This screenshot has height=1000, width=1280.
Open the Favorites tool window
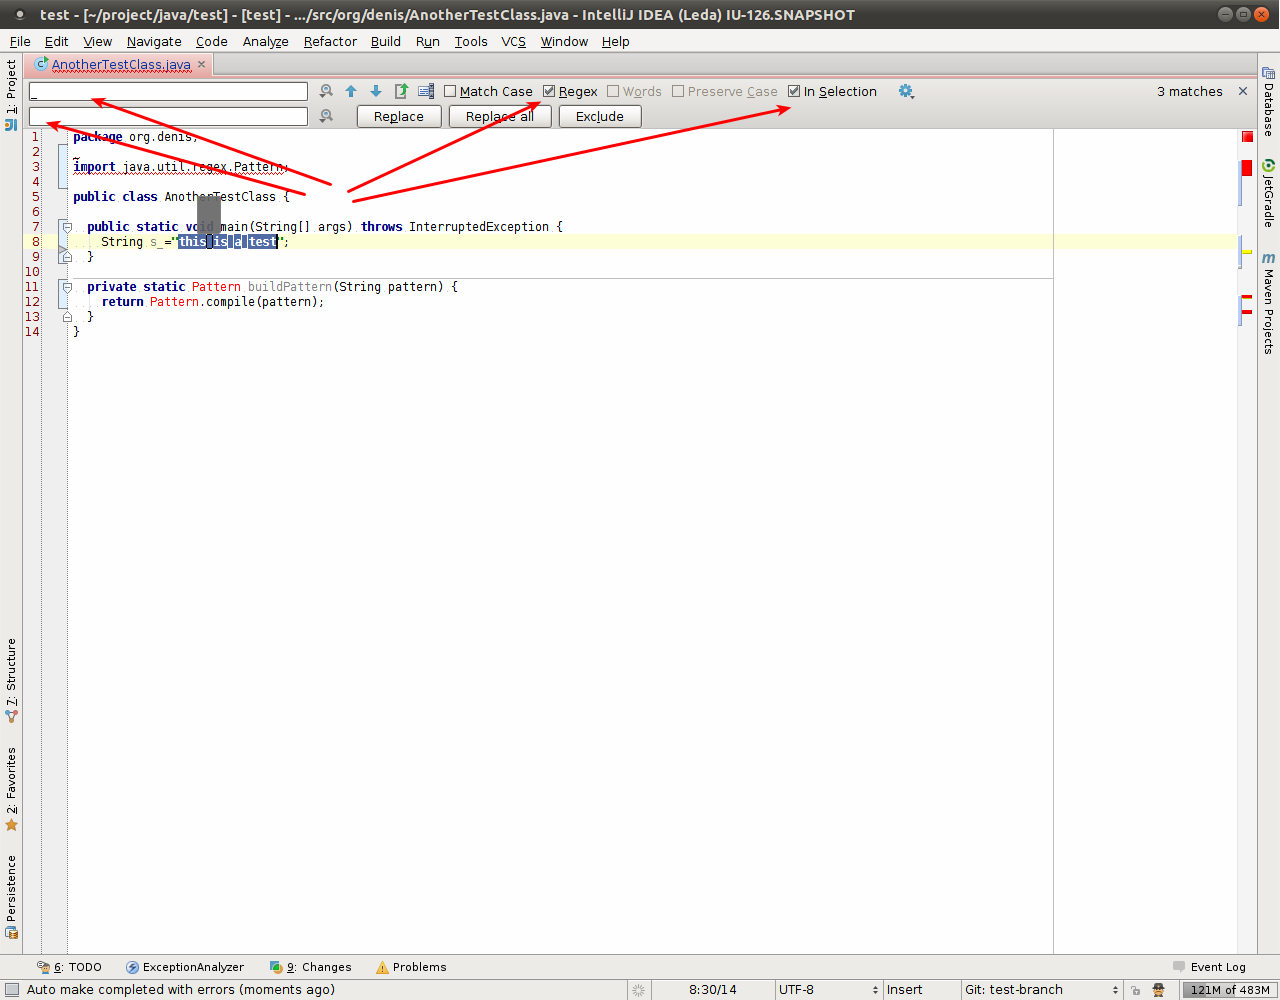point(11,789)
